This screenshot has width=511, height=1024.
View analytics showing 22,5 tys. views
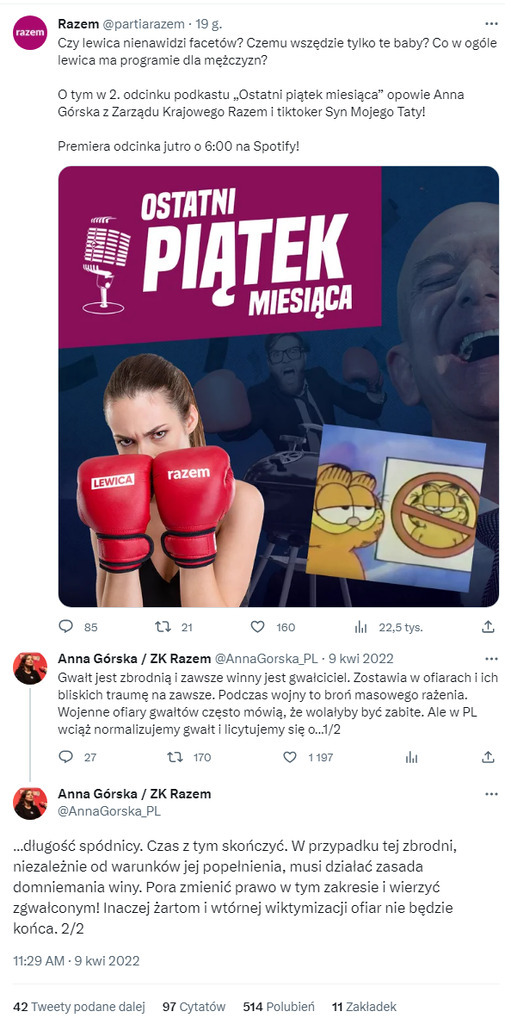point(361,627)
